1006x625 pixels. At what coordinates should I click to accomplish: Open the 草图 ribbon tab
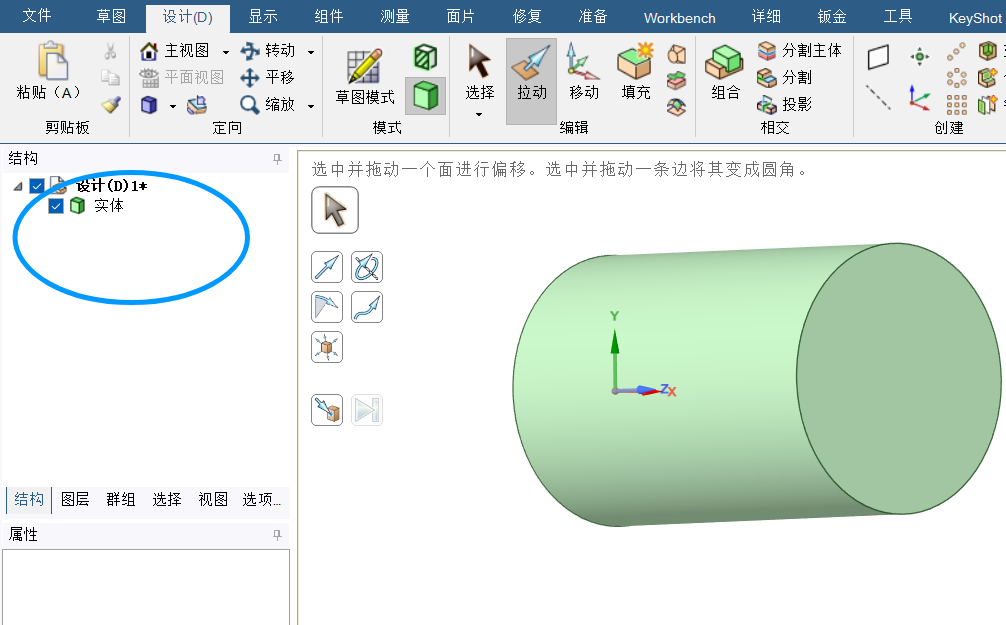click(x=111, y=17)
